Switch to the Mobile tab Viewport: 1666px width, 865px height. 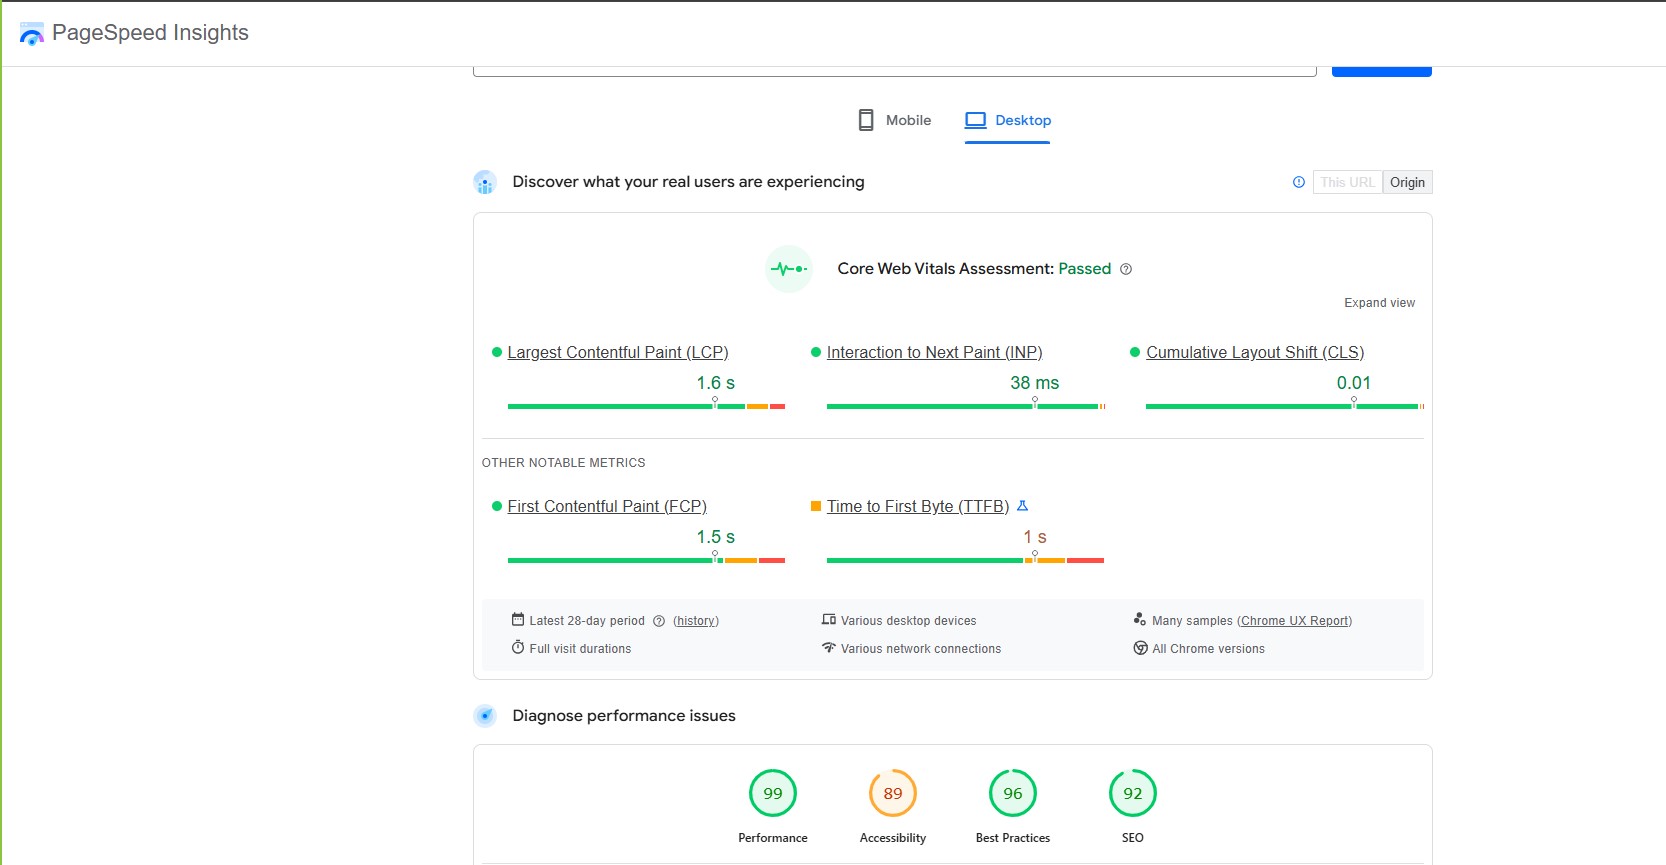click(895, 120)
